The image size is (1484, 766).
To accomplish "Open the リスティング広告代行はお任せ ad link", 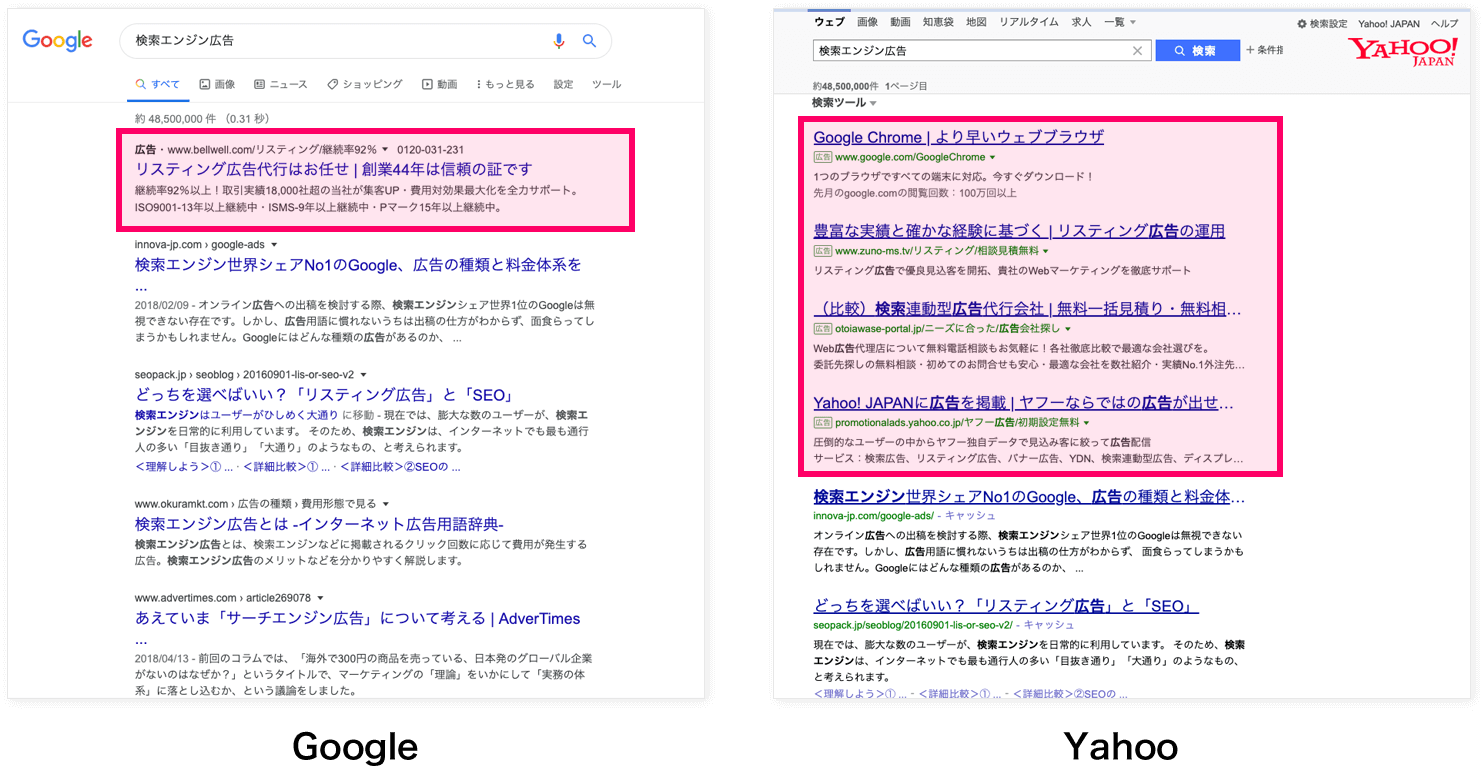I will [x=334, y=169].
